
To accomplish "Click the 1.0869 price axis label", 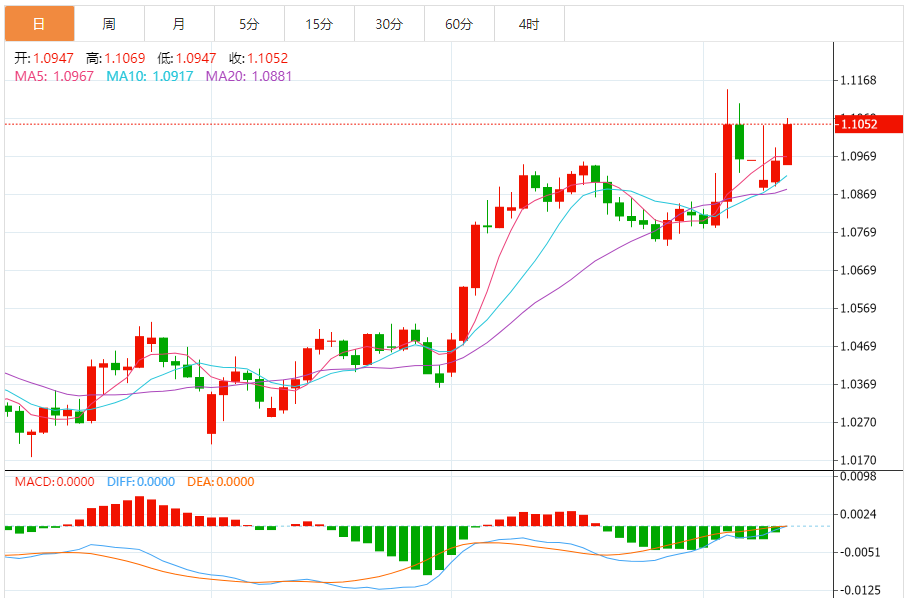I will [x=858, y=194].
